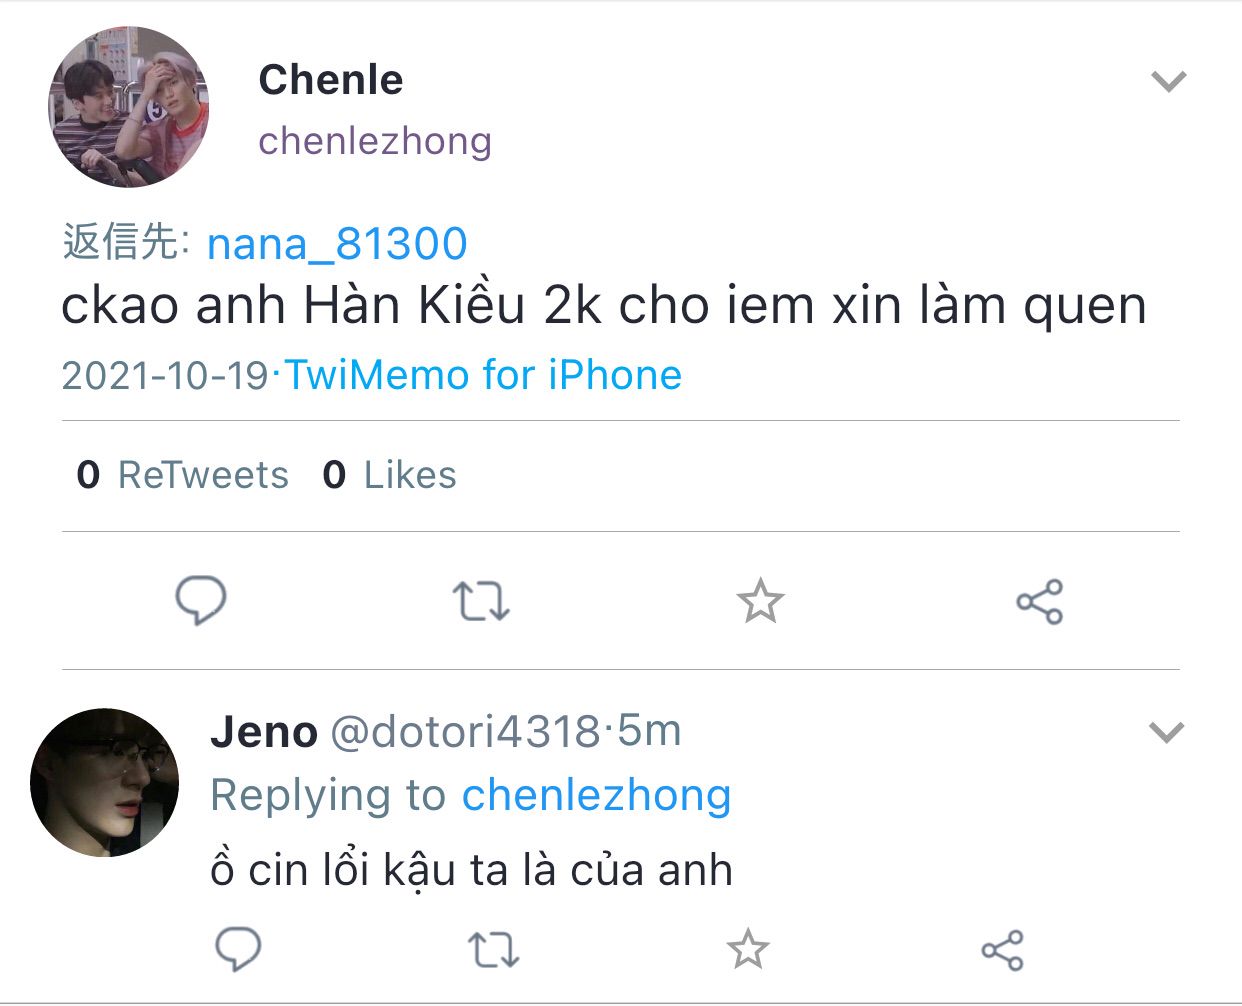Open the chevron menu on Jeno's reply
The image size is (1242, 1006).
tap(1166, 732)
